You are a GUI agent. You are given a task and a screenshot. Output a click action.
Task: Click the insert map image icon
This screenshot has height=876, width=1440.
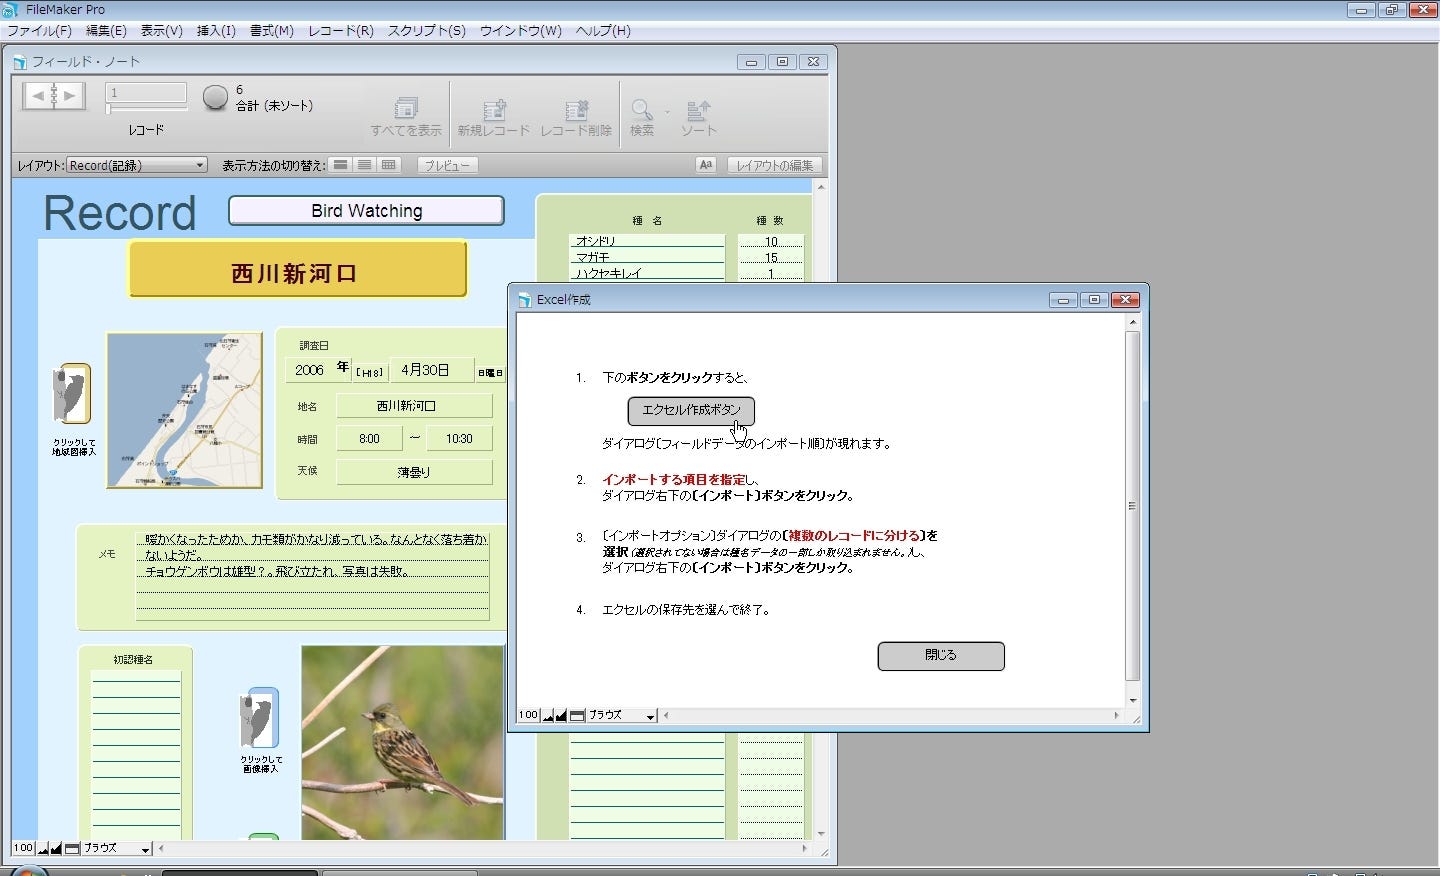(x=72, y=393)
